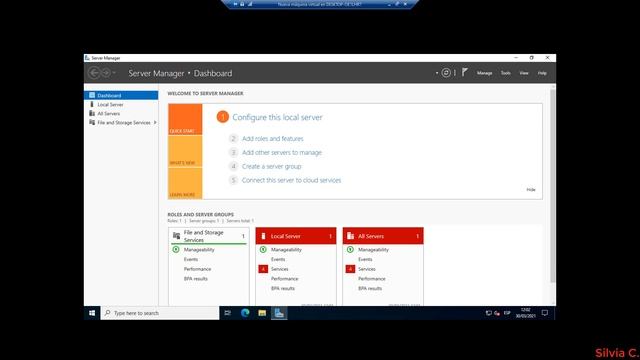Click the back navigation arrow in Server Manager
Screen dimensions: 640x360
click(94, 73)
